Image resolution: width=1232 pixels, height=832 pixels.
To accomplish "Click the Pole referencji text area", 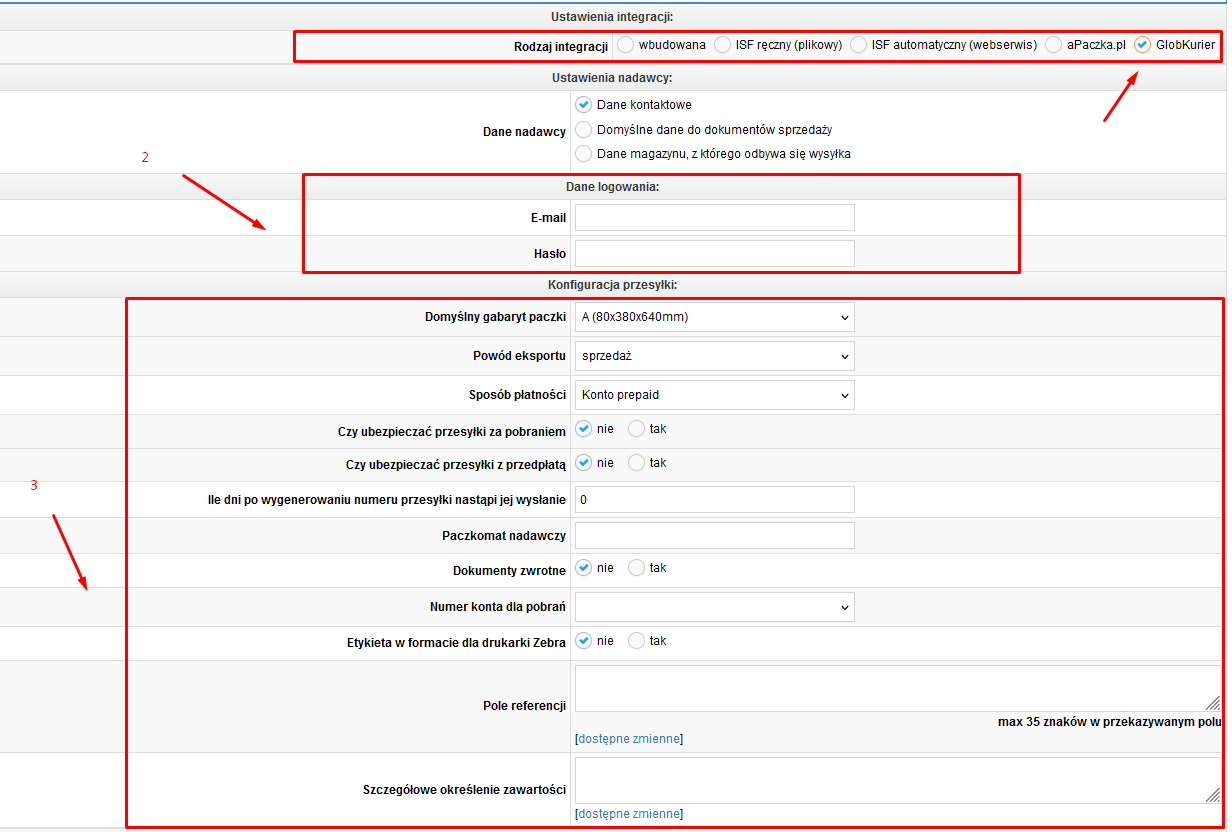I will pos(898,688).
